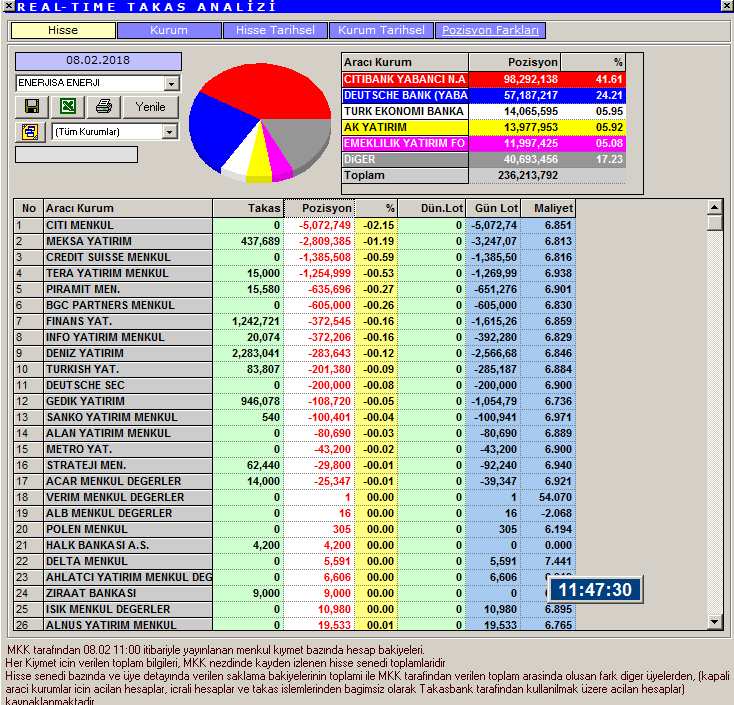Select PIRAMIT MEN. row
Screen dimensions: 734x705
(295, 289)
